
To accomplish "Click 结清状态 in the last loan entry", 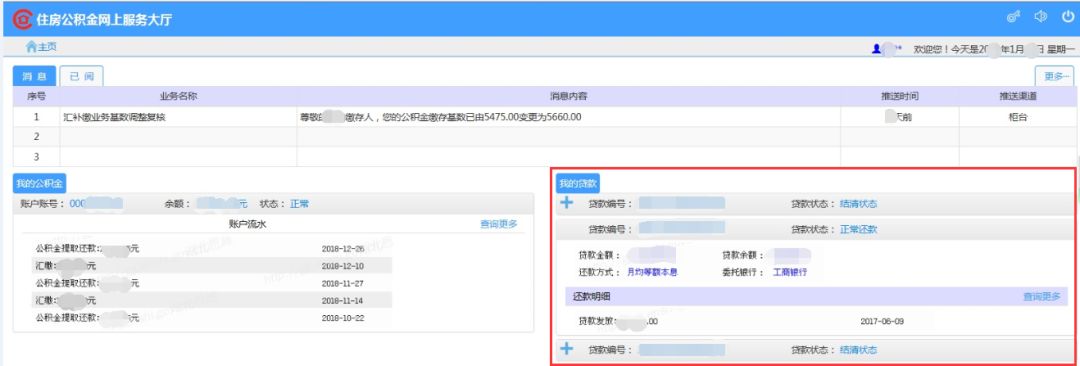I will pyautogui.click(x=858, y=349).
